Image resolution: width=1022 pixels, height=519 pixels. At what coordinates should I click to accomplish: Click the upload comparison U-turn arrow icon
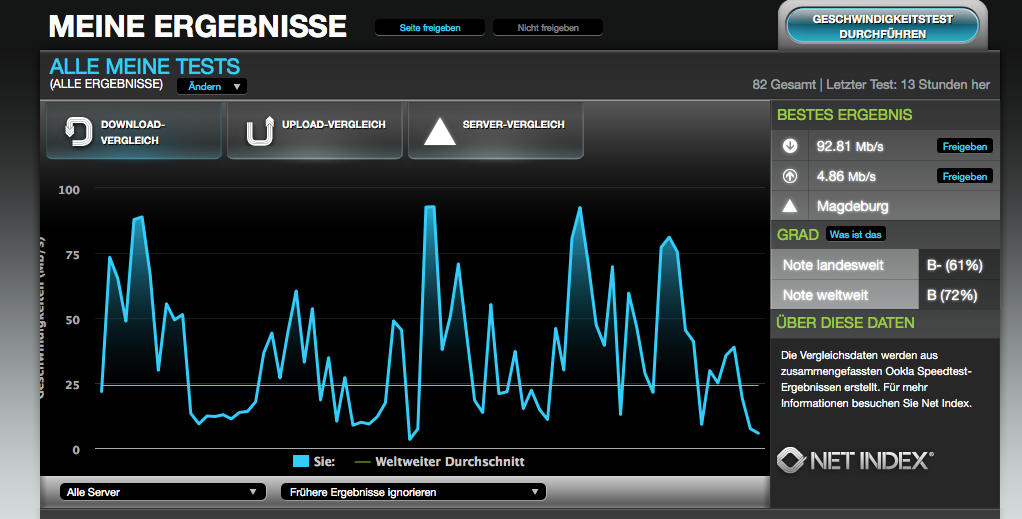pyautogui.click(x=259, y=132)
